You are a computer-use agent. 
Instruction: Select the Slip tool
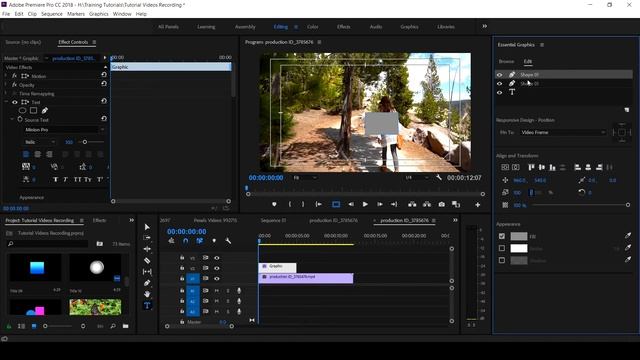coord(147,271)
